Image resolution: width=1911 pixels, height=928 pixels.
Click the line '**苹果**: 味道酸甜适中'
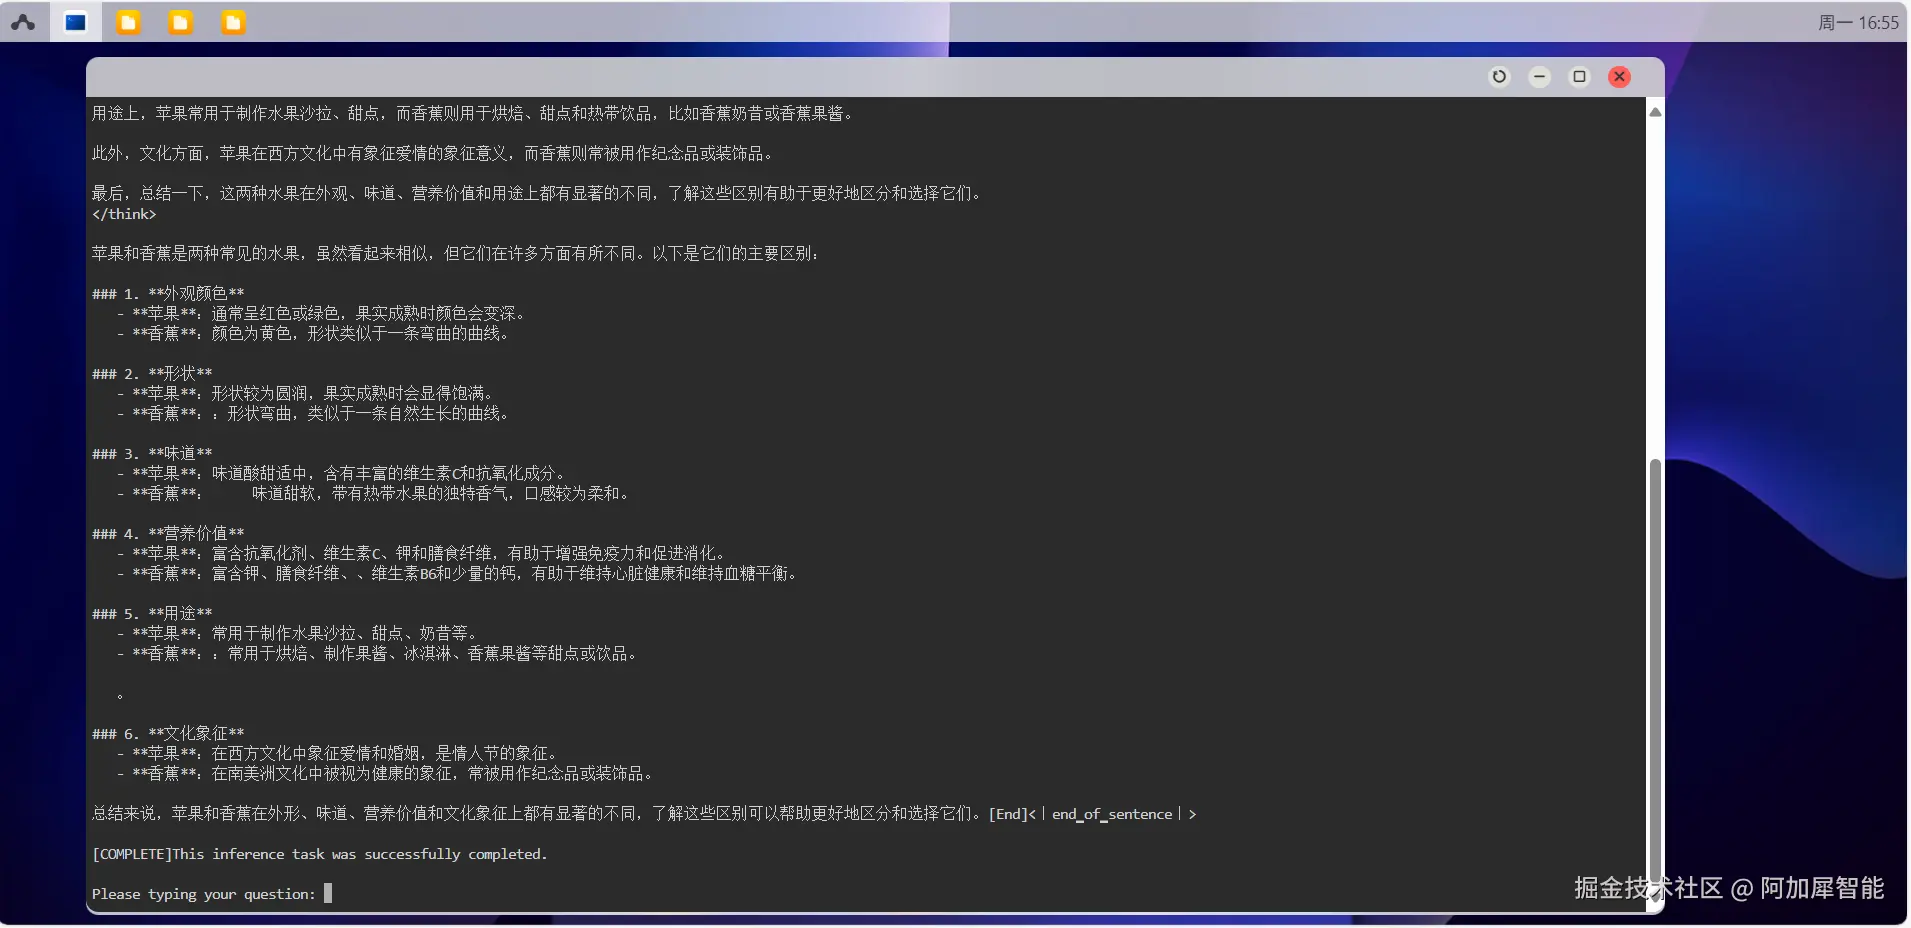click(x=342, y=473)
